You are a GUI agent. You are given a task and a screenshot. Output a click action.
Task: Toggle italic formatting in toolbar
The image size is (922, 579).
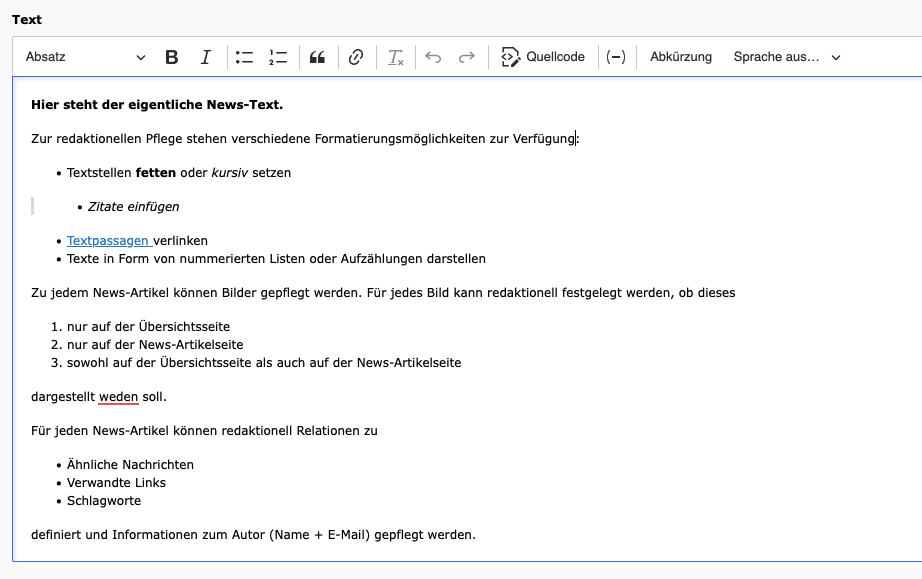click(206, 57)
